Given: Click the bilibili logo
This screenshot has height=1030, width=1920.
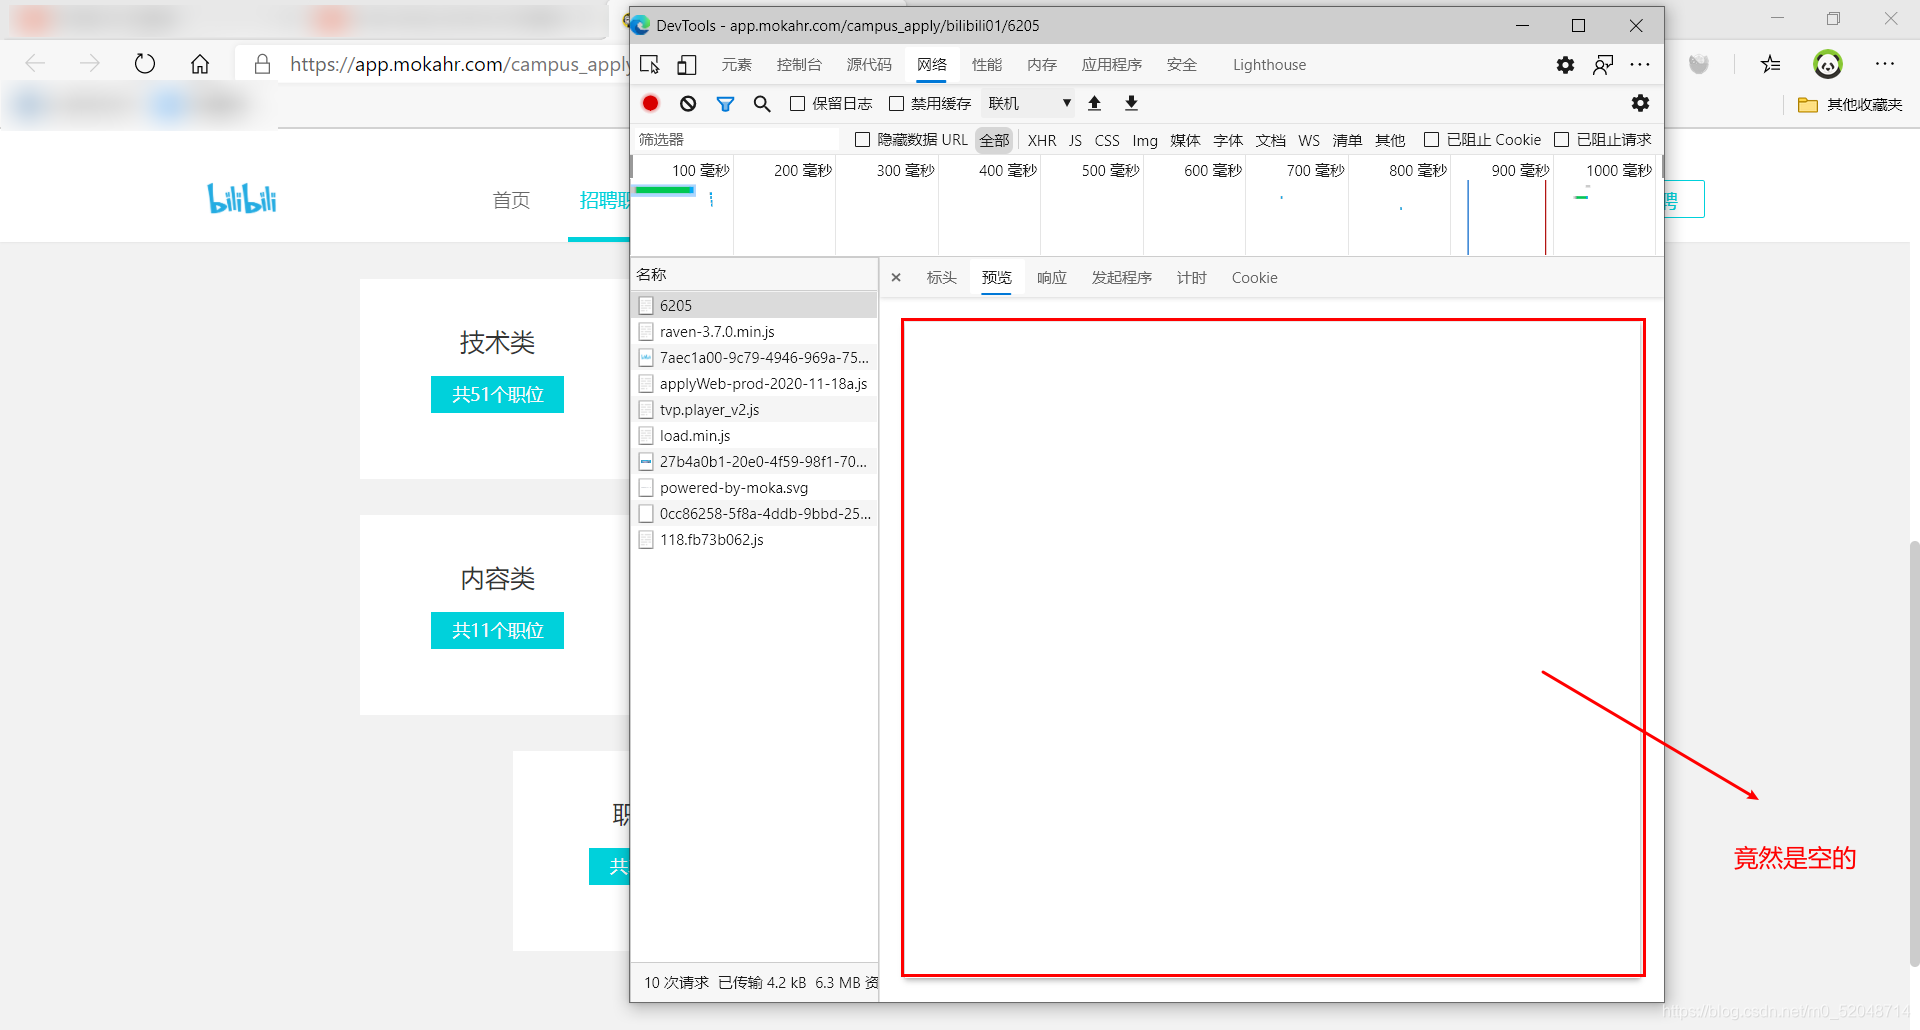Looking at the screenshot, I should click(242, 198).
